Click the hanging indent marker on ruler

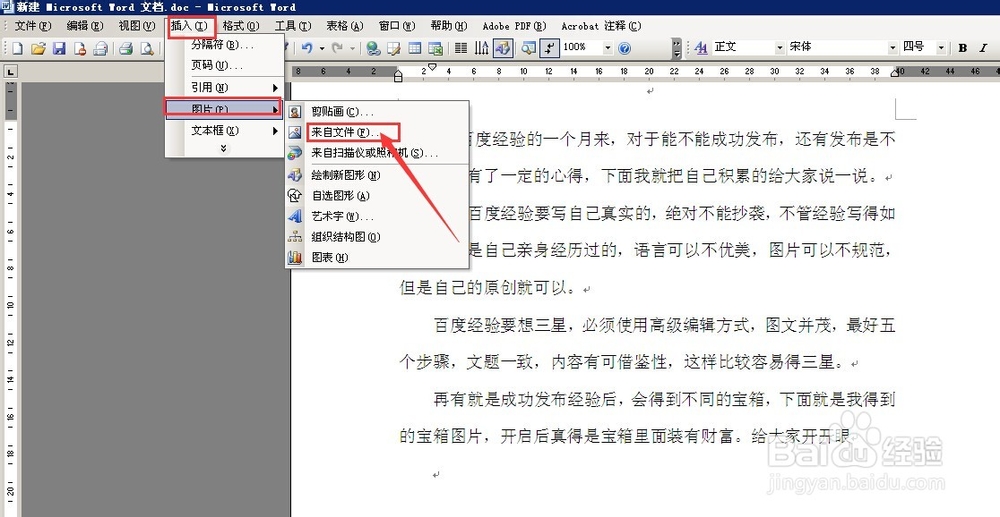[399, 75]
